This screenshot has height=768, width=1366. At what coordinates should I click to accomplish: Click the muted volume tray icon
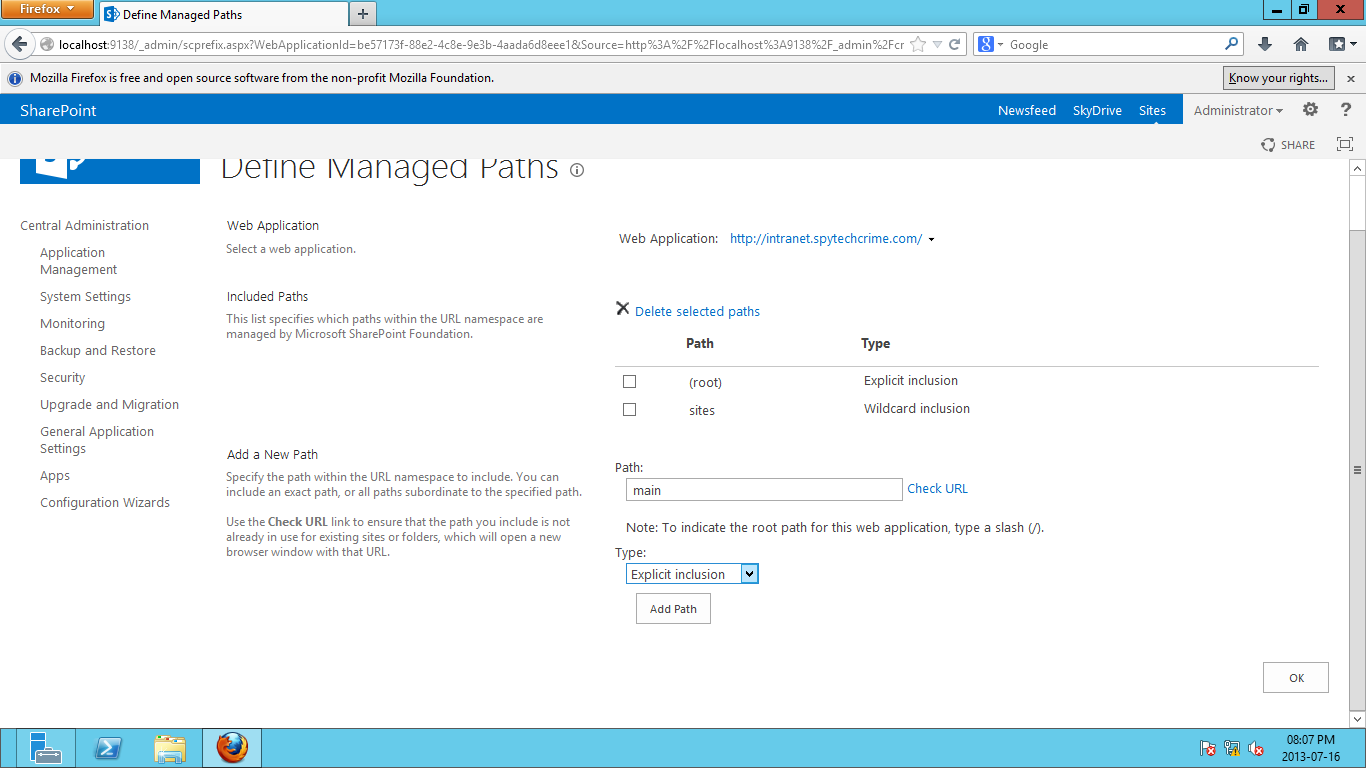point(1257,749)
